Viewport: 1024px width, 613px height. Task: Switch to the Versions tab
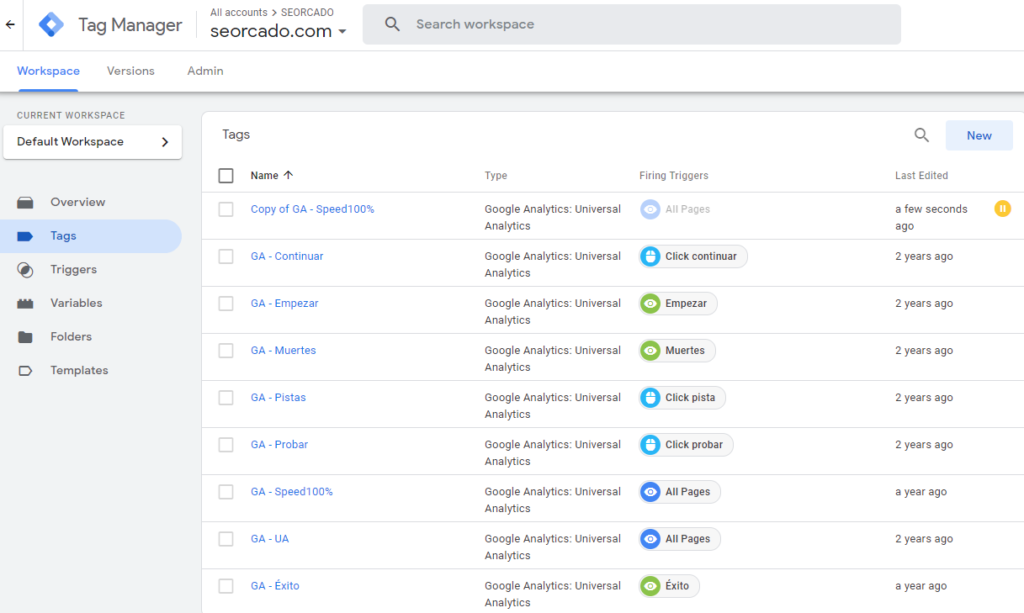pyautogui.click(x=131, y=71)
